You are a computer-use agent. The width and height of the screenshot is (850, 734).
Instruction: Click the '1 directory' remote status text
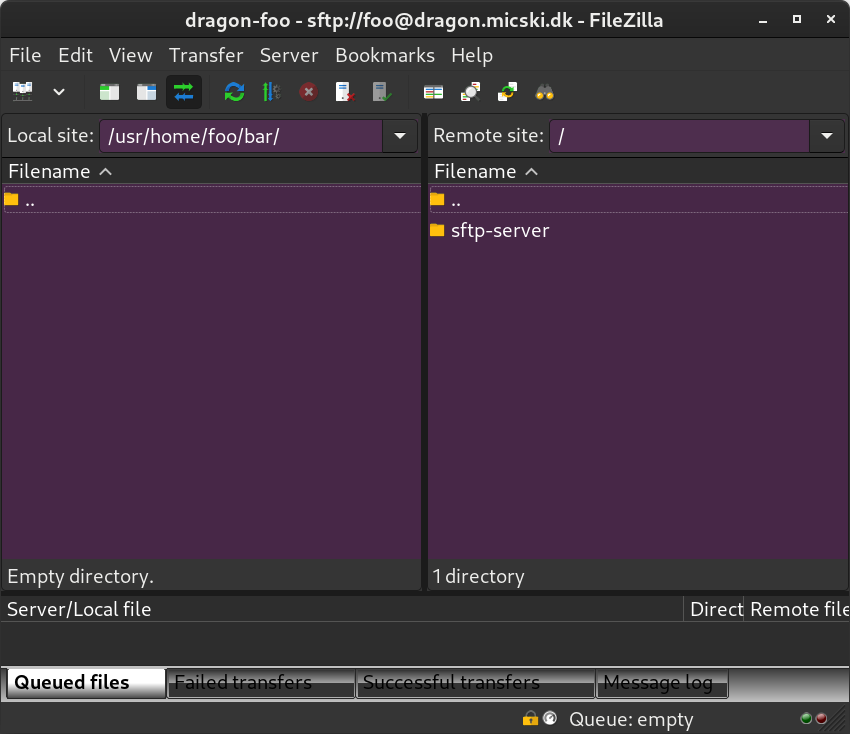(479, 576)
